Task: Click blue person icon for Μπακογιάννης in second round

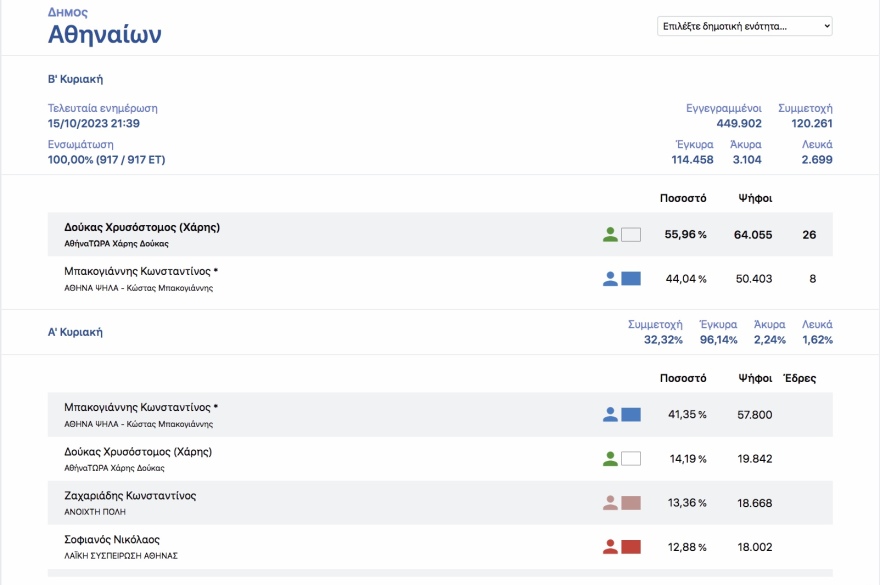Action: click(610, 279)
